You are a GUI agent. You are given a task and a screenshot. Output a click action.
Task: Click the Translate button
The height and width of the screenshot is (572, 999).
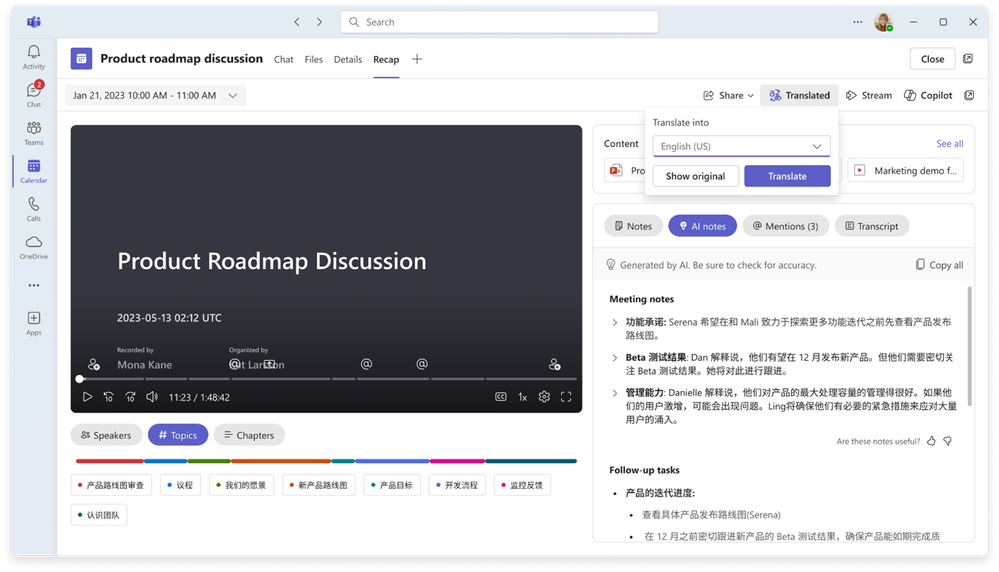pos(787,176)
